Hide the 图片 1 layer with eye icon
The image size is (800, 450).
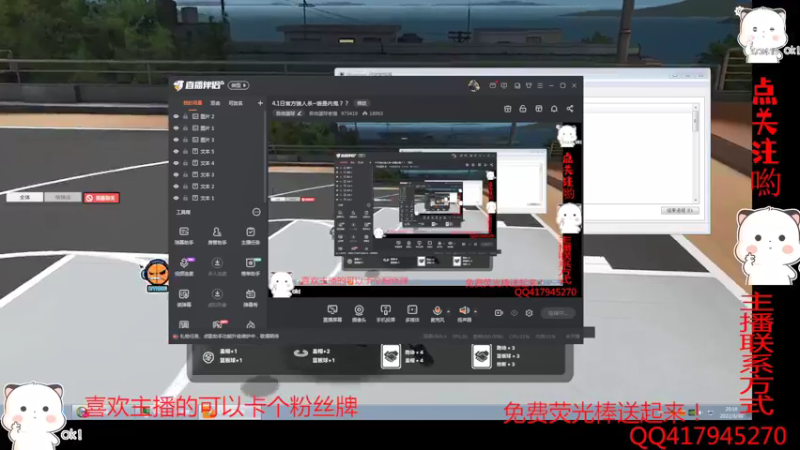[177, 128]
